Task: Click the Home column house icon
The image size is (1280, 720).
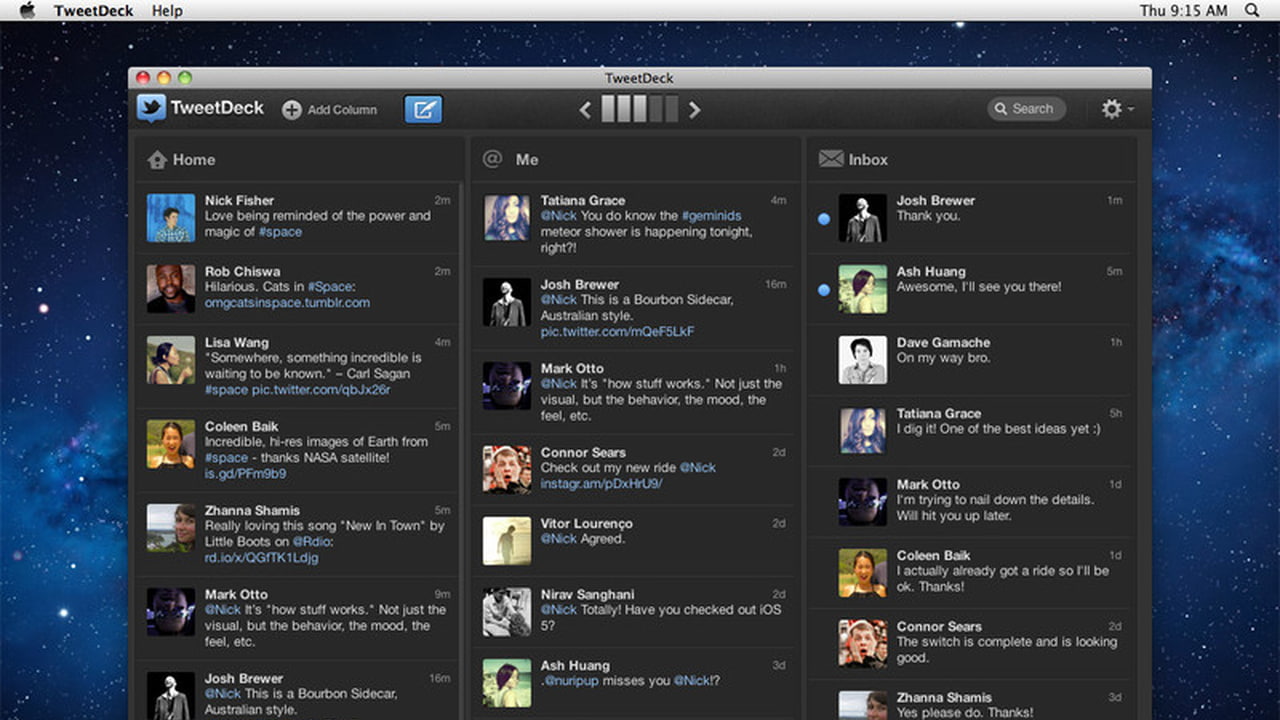Action: click(157, 159)
